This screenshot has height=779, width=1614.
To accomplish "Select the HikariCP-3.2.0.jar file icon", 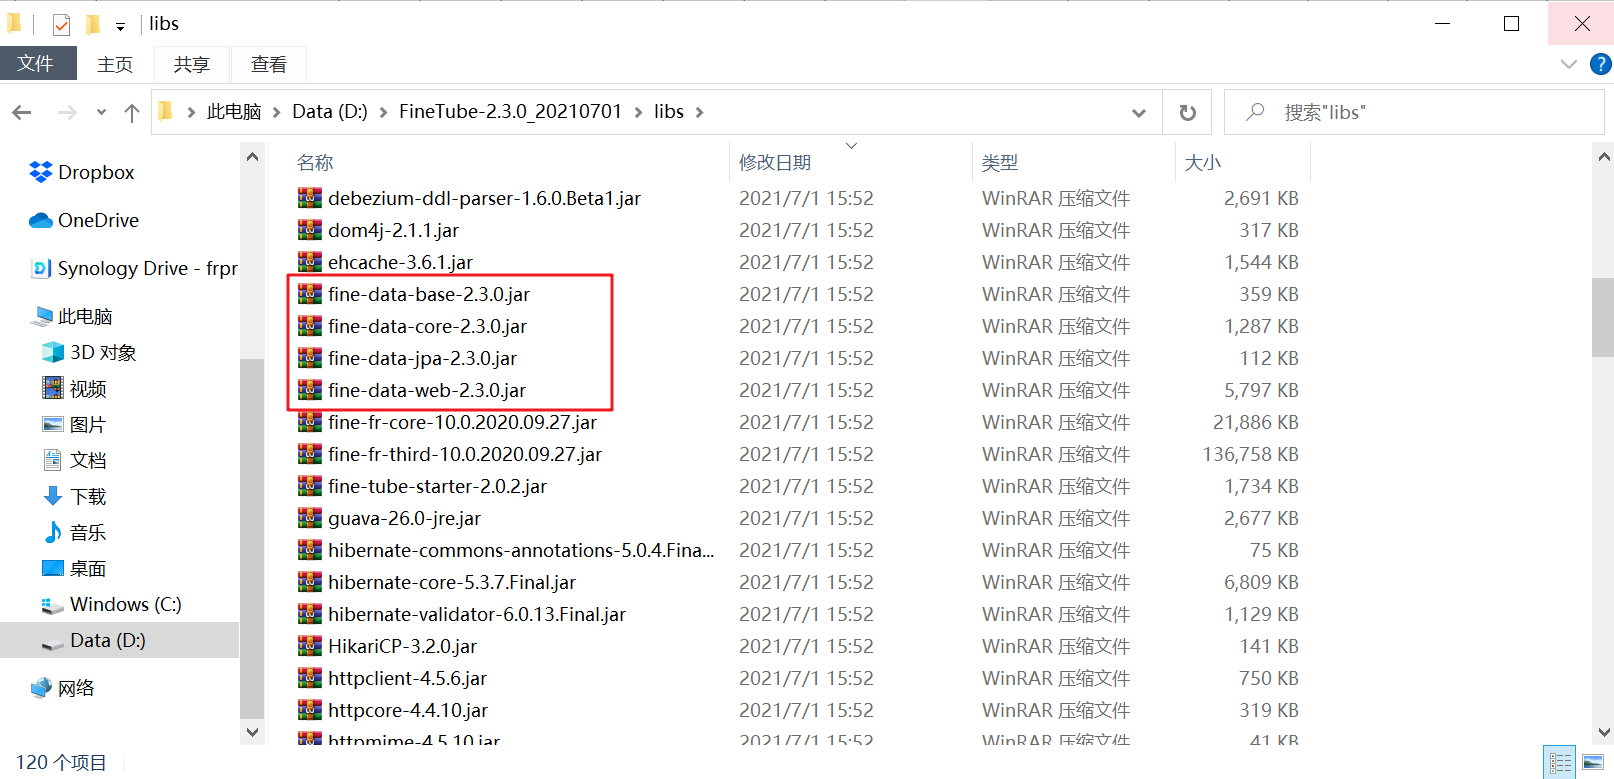I will point(310,646).
